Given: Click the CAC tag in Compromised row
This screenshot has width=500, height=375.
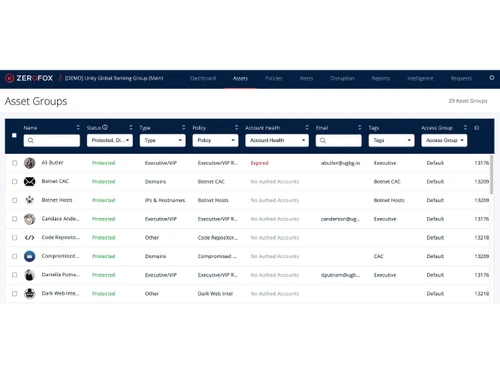Looking at the screenshot, I should click(378, 256).
